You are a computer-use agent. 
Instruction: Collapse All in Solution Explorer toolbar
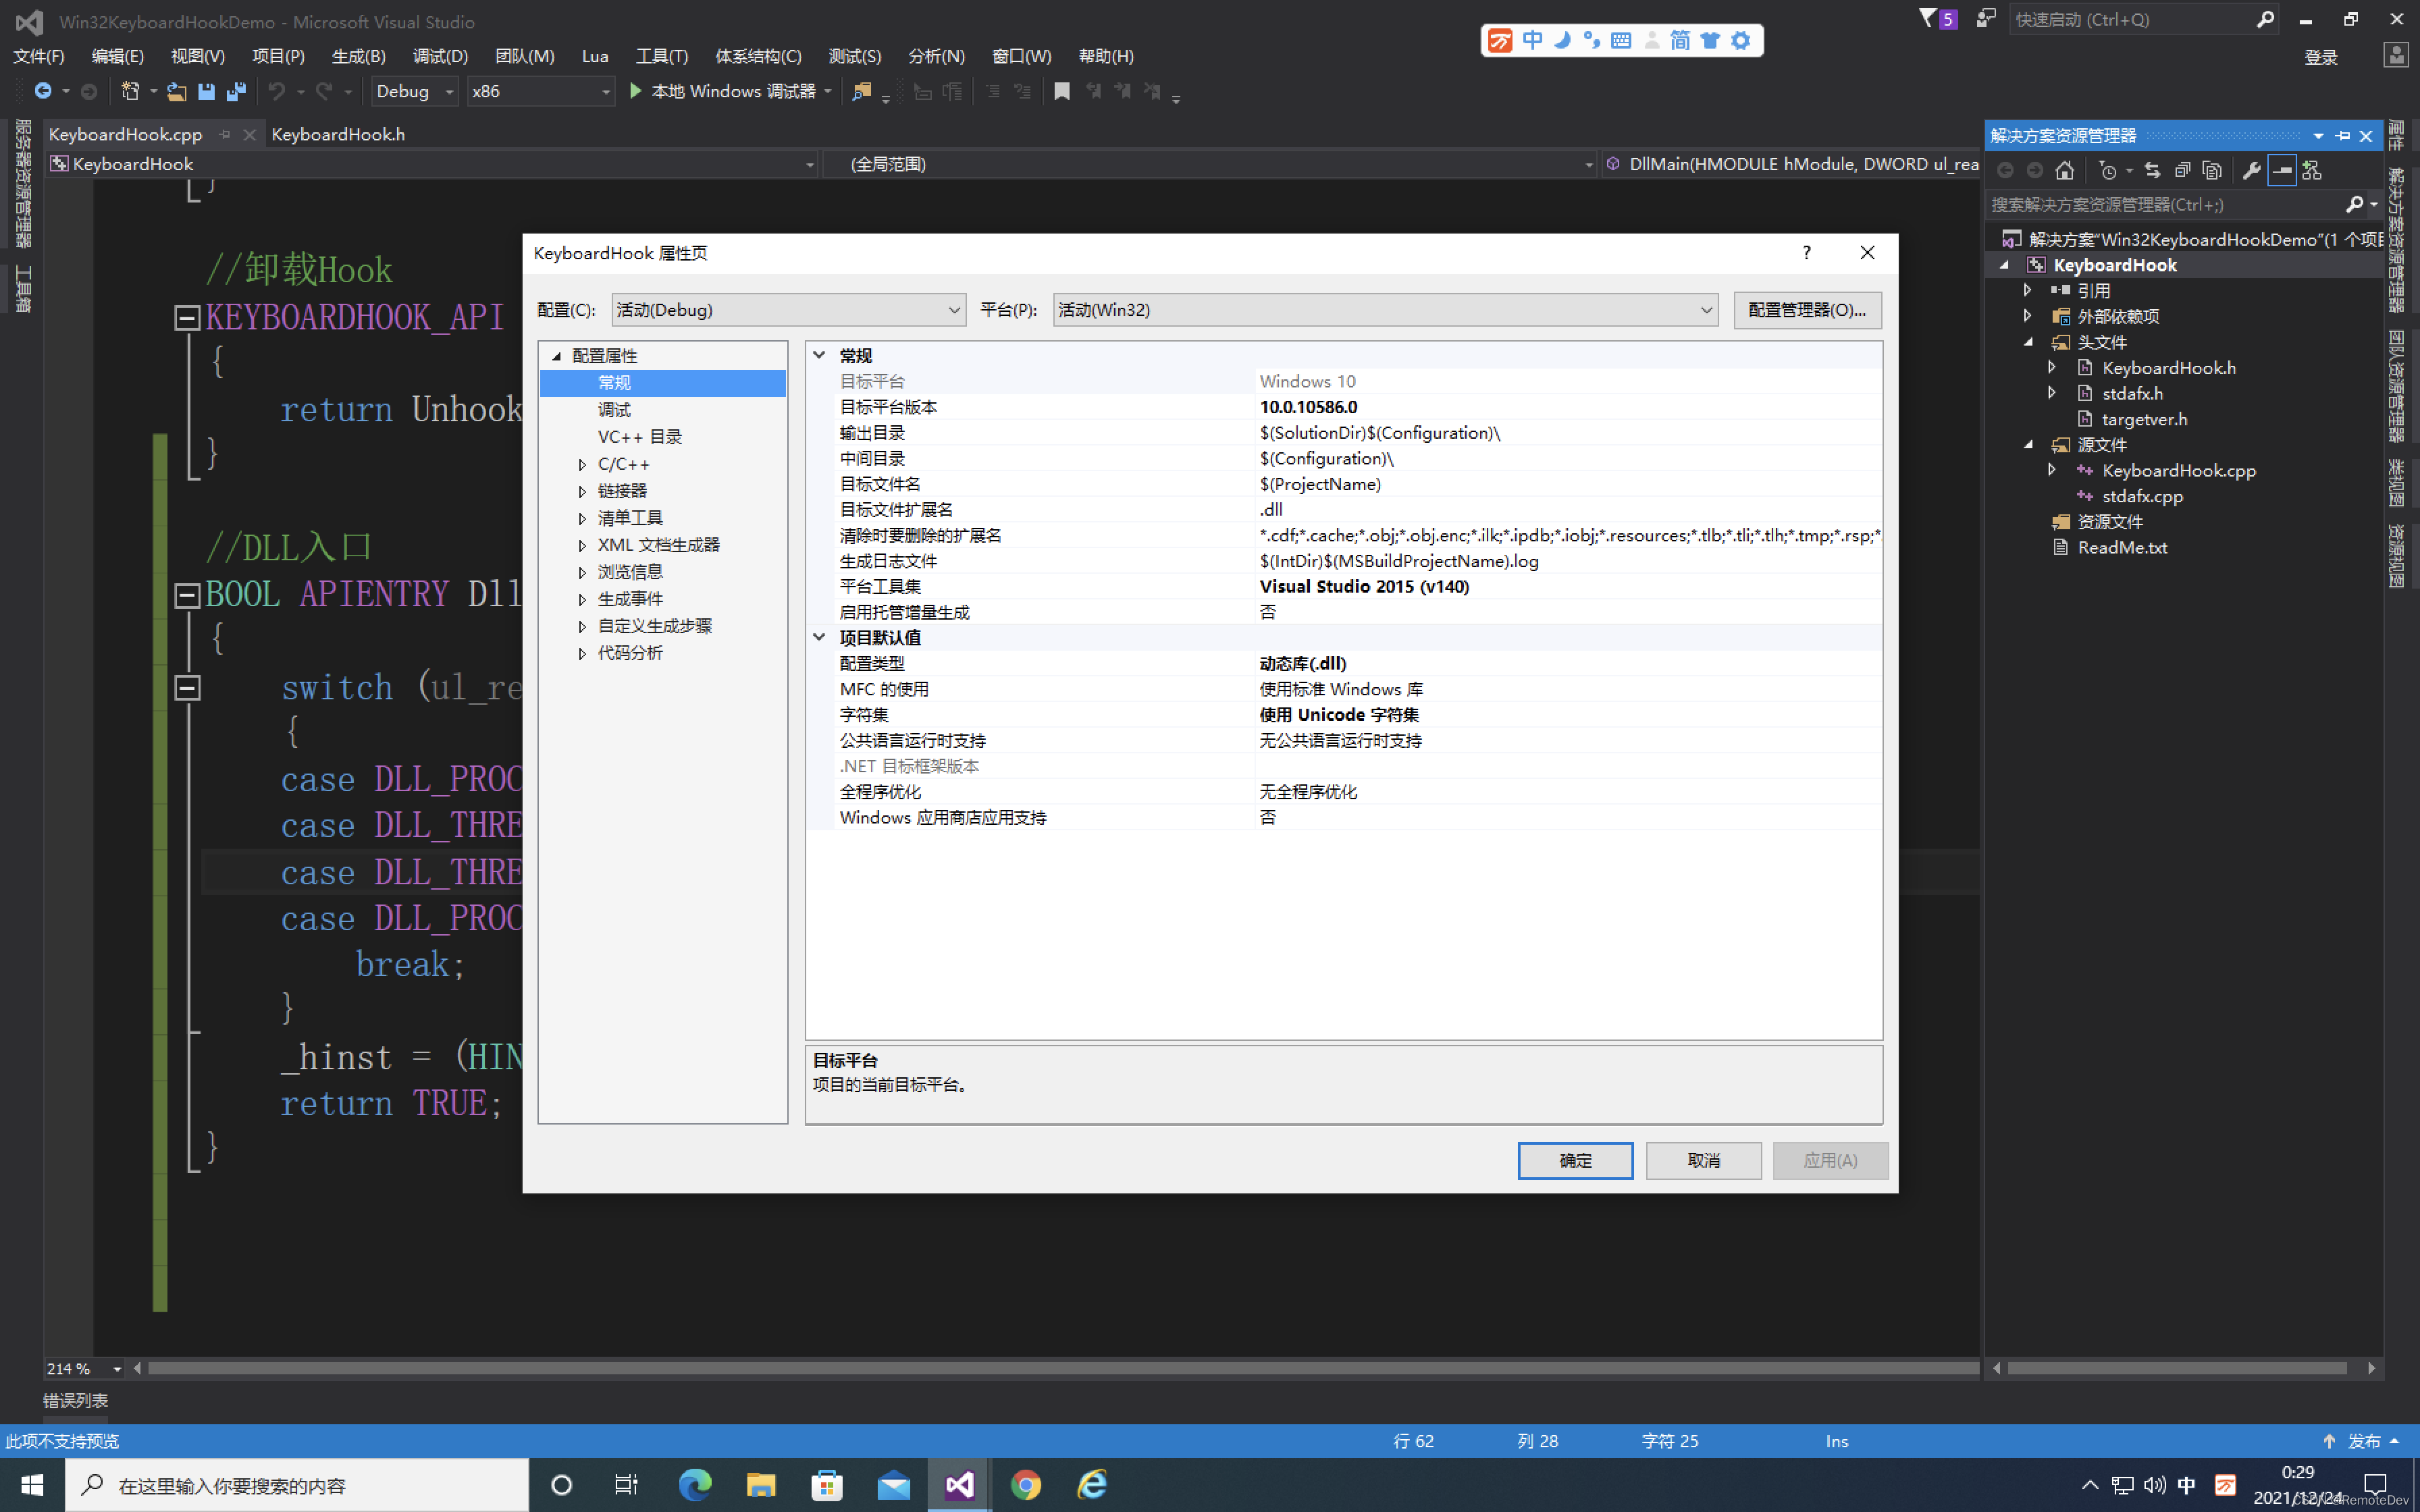coord(2182,170)
